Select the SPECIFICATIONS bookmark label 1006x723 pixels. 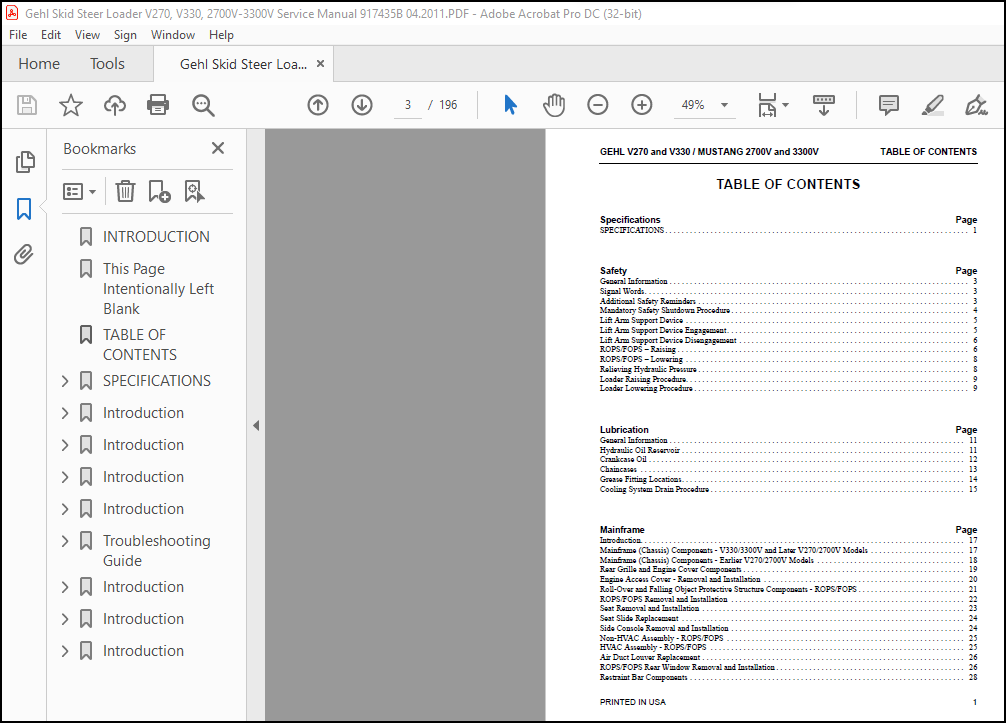[157, 381]
